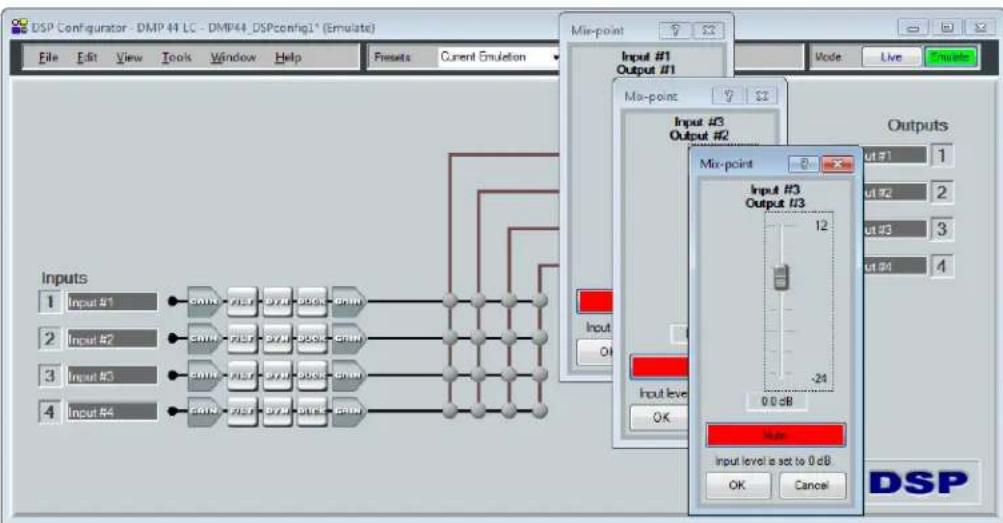Click the mix-point level fader handle
Screen dimensions: 1003x523
(781, 277)
